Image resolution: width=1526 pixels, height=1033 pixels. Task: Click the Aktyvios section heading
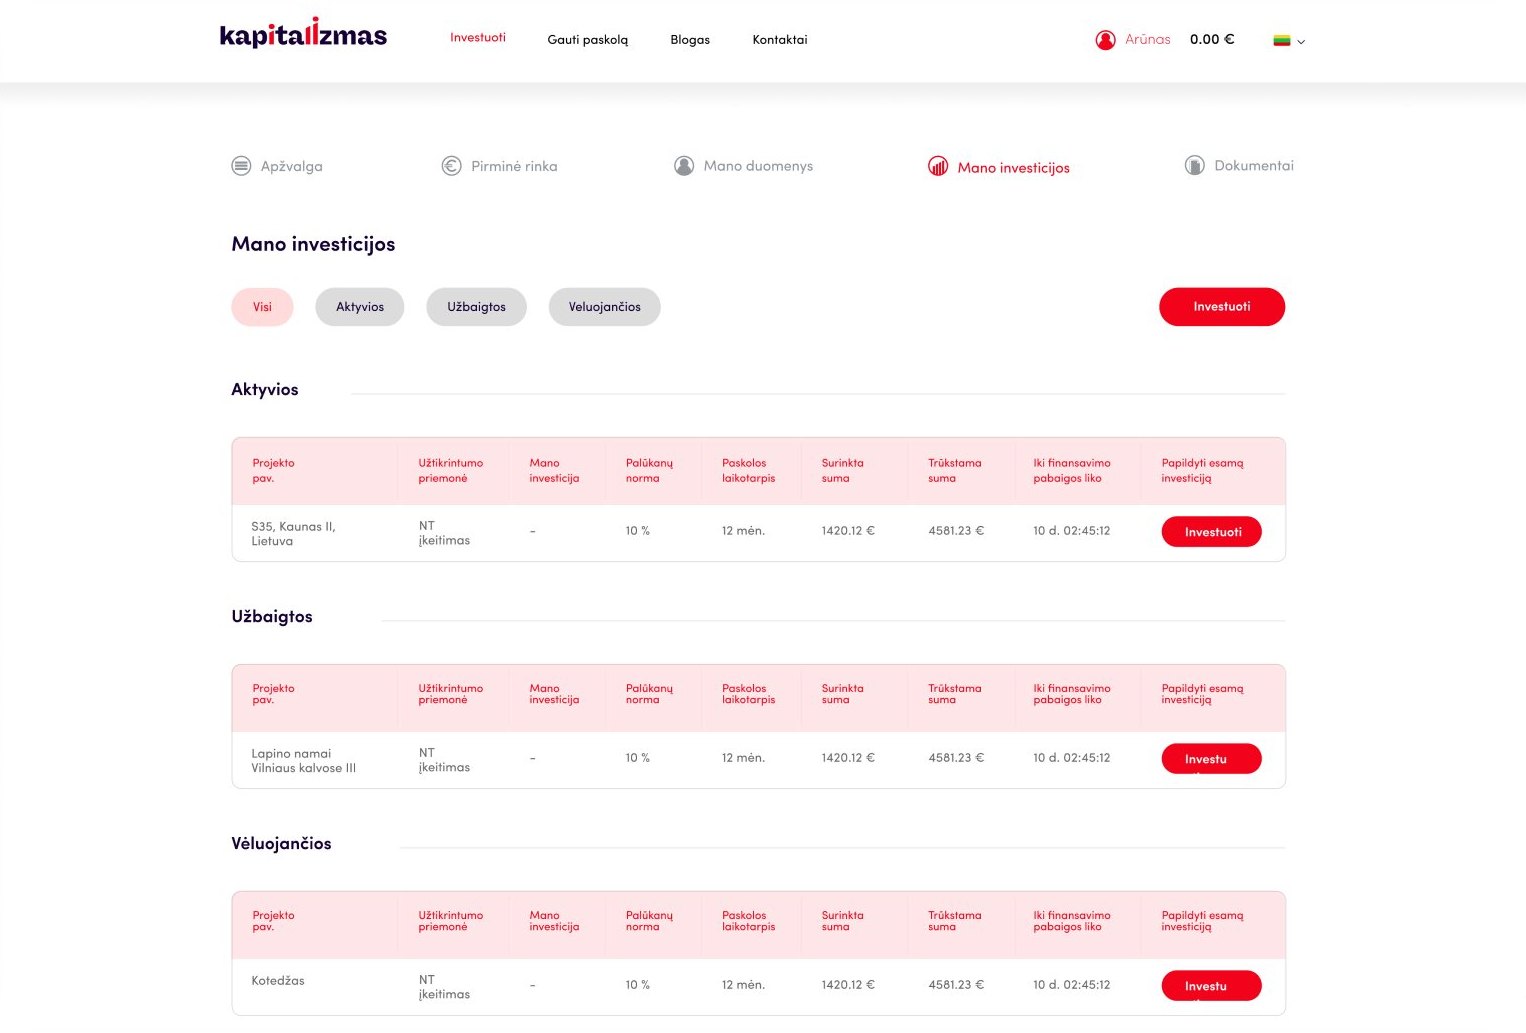pyautogui.click(x=265, y=390)
